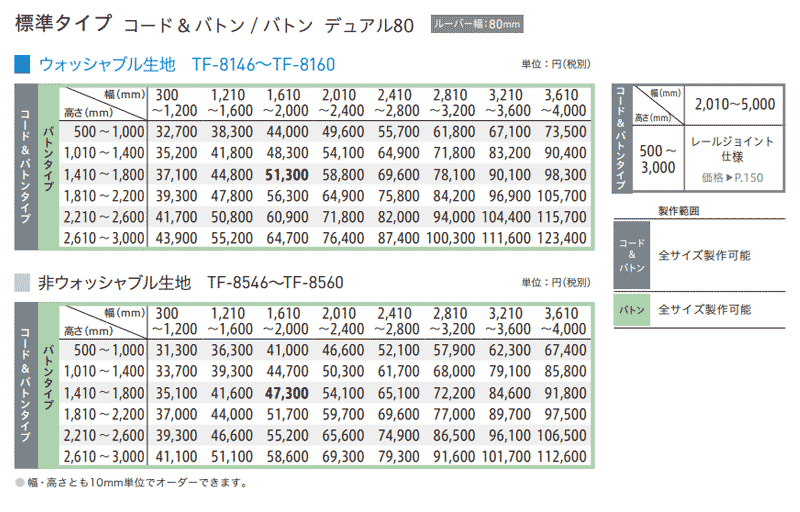Click the 10mm単位 order footnote
Viewport: 800px width, 512px height.
pos(130,483)
